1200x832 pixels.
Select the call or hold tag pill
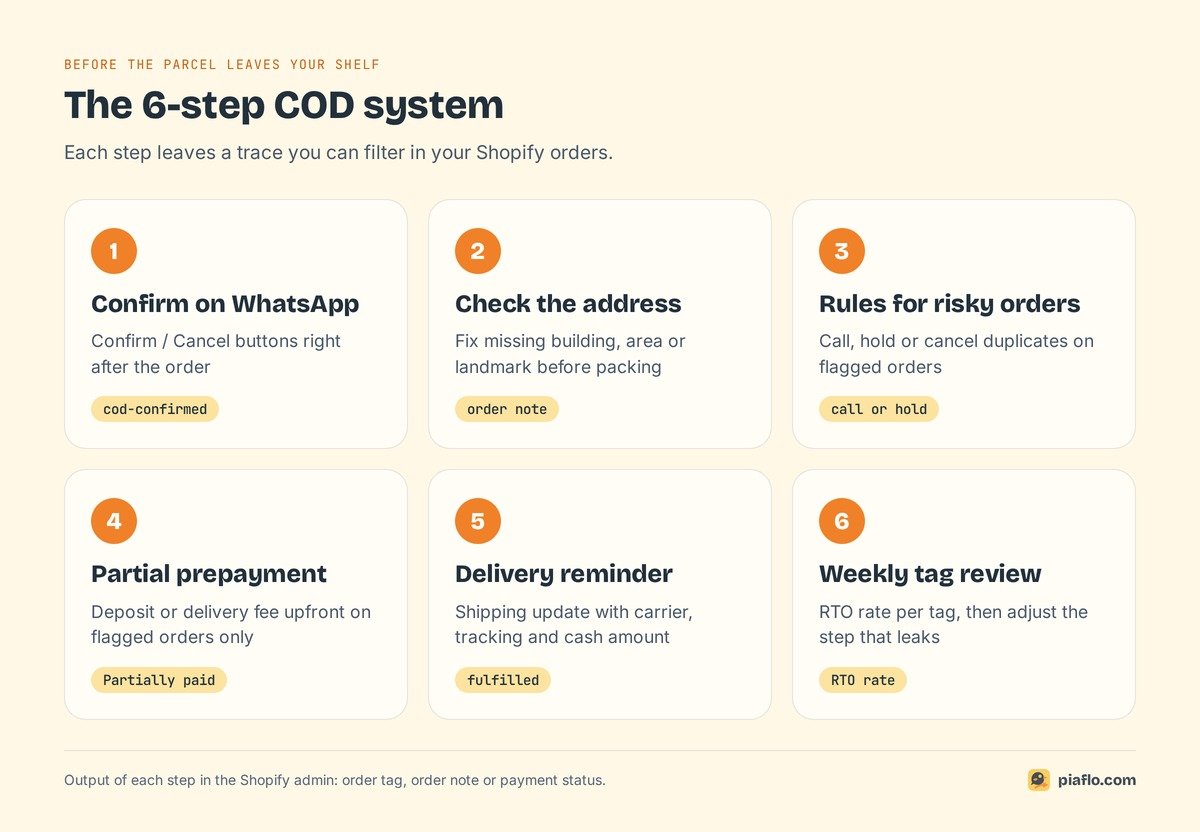click(x=879, y=409)
